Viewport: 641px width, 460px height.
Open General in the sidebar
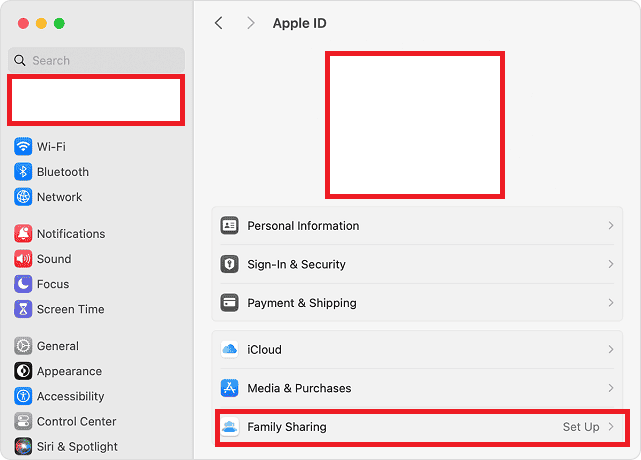coord(57,346)
